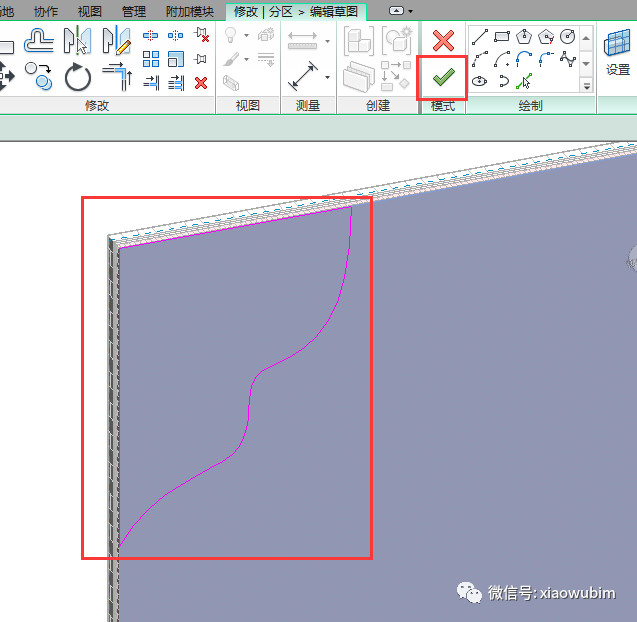Click the 绘制 panel title
637x622 pixels.
point(530,106)
